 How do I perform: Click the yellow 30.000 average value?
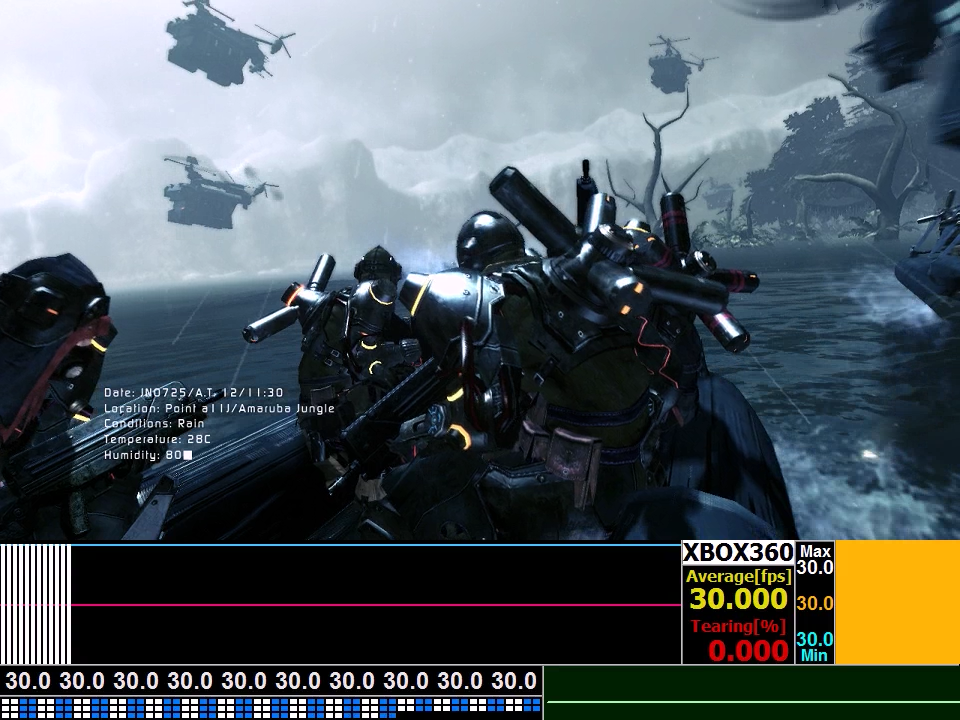(x=738, y=599)
